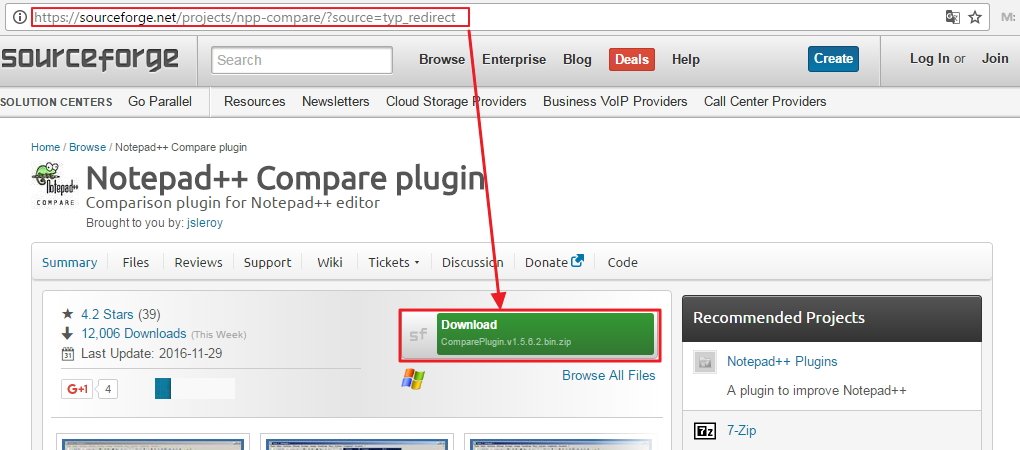Click the SourceForge logo
The width and height of the screenshot is (1020, 450).
tap(90, 59)
